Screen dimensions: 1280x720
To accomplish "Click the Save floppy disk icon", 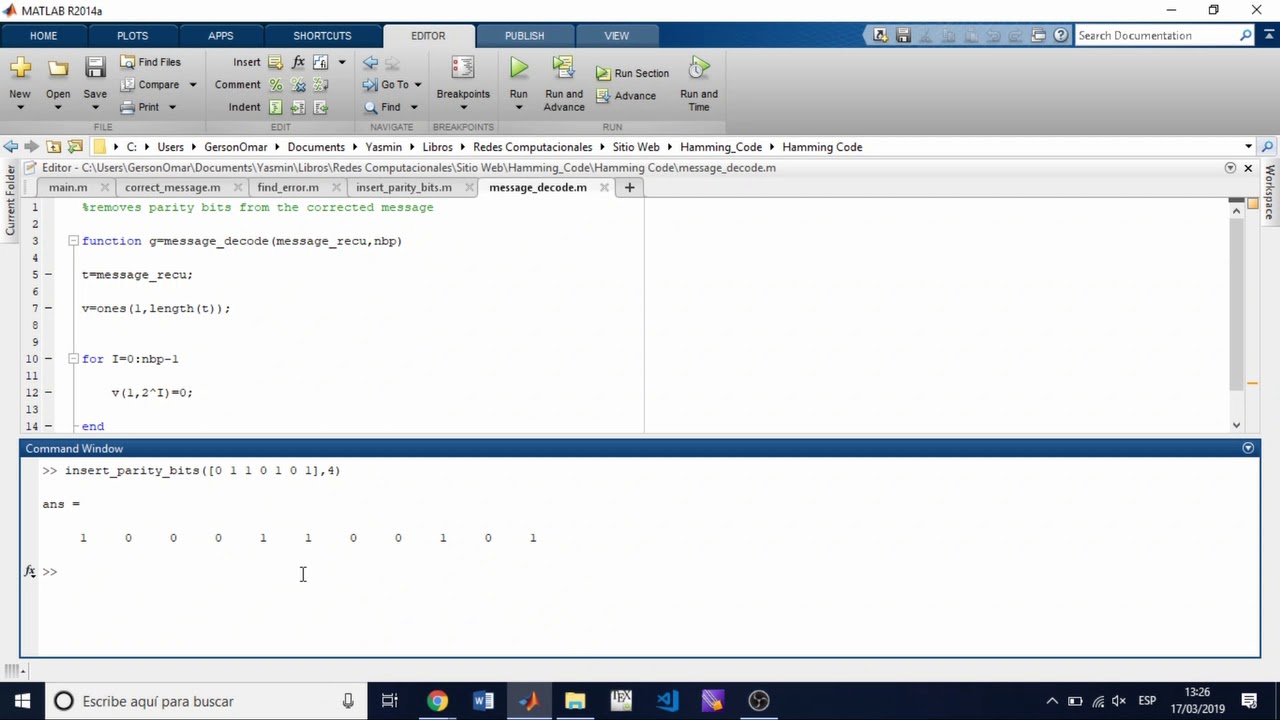I will 95,68.
